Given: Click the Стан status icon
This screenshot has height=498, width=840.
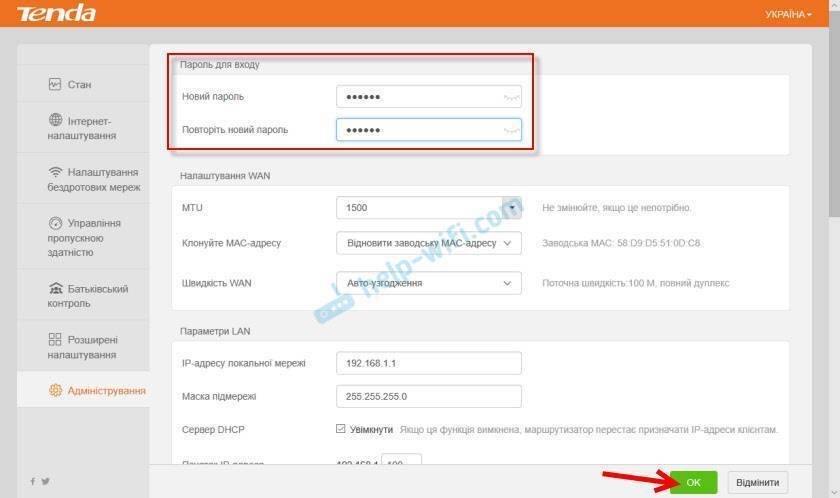Looking at the screenshot, I should click(55, 84).
